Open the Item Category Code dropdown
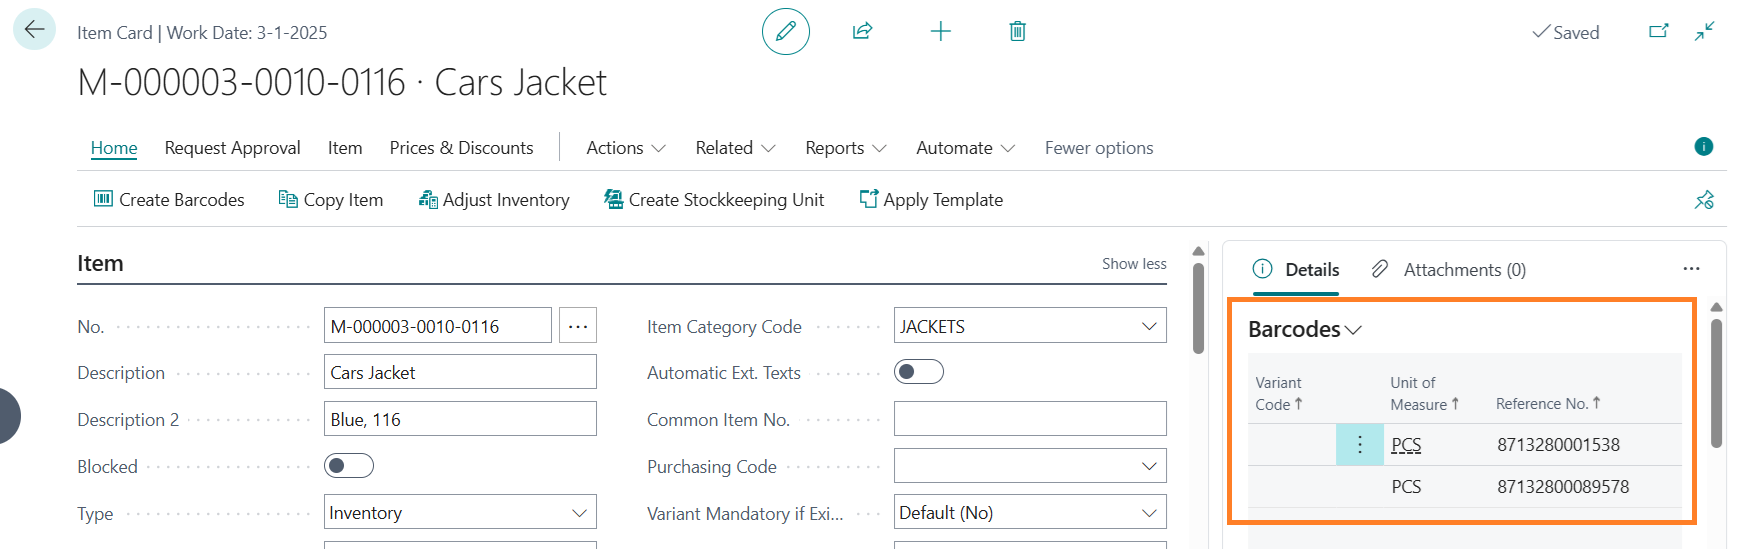This screenshot has height=549, width=1748. click(x=1149, y=326)
